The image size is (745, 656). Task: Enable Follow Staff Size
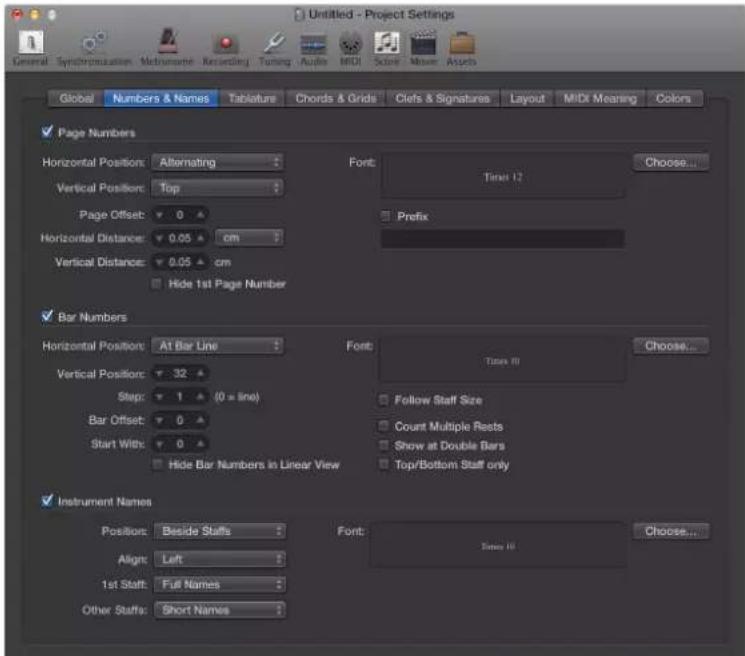(x=383, y=400)
